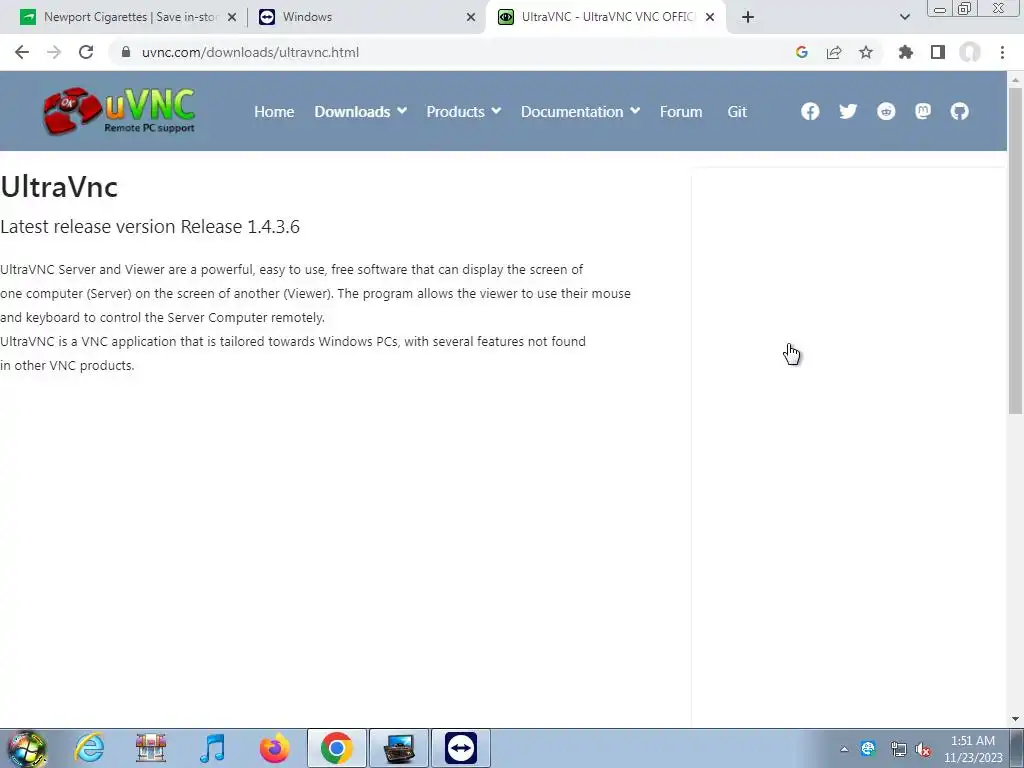Viewport: 1024px width, 768px height.
Task: Open the uVNC Twitter icon
Action: coord(848,112)
